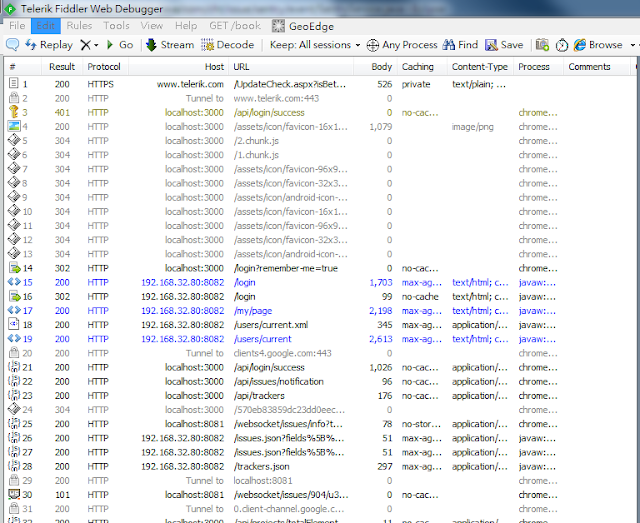The width and height of the screenshot is (640, 523).
Task: Click the /trackers.json URL cell
Action: point(261,466)
